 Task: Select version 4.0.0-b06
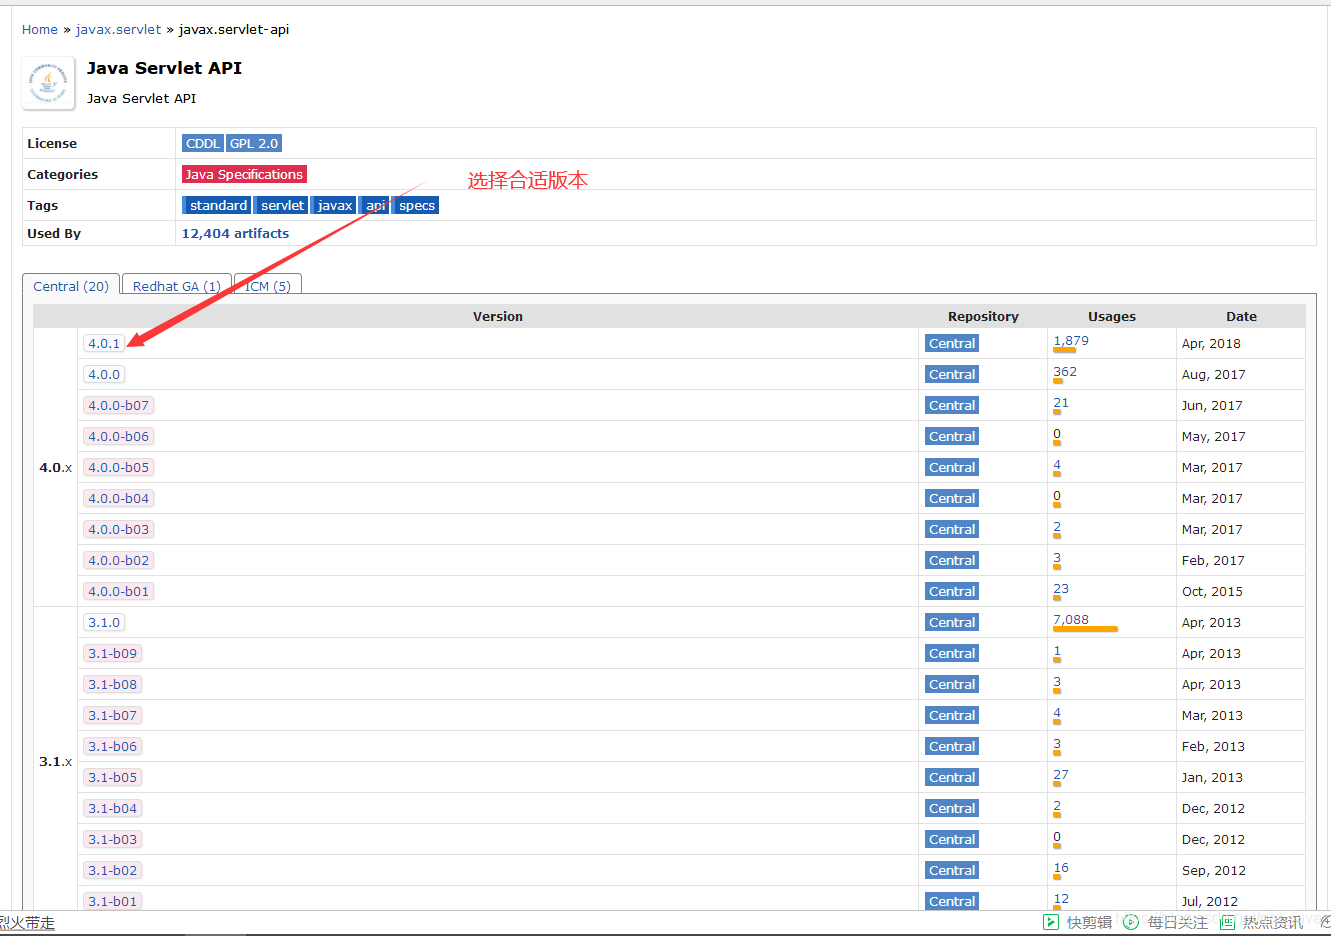point(118,436)
